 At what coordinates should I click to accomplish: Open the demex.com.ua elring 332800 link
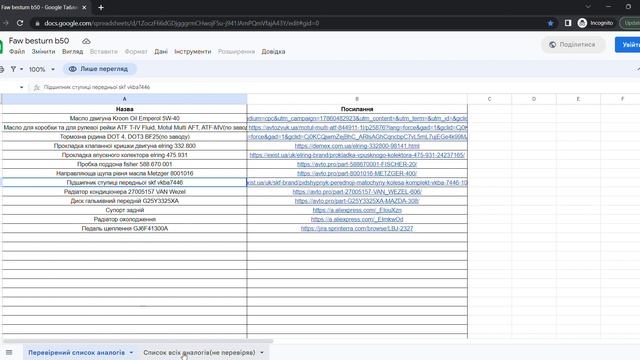357,146
